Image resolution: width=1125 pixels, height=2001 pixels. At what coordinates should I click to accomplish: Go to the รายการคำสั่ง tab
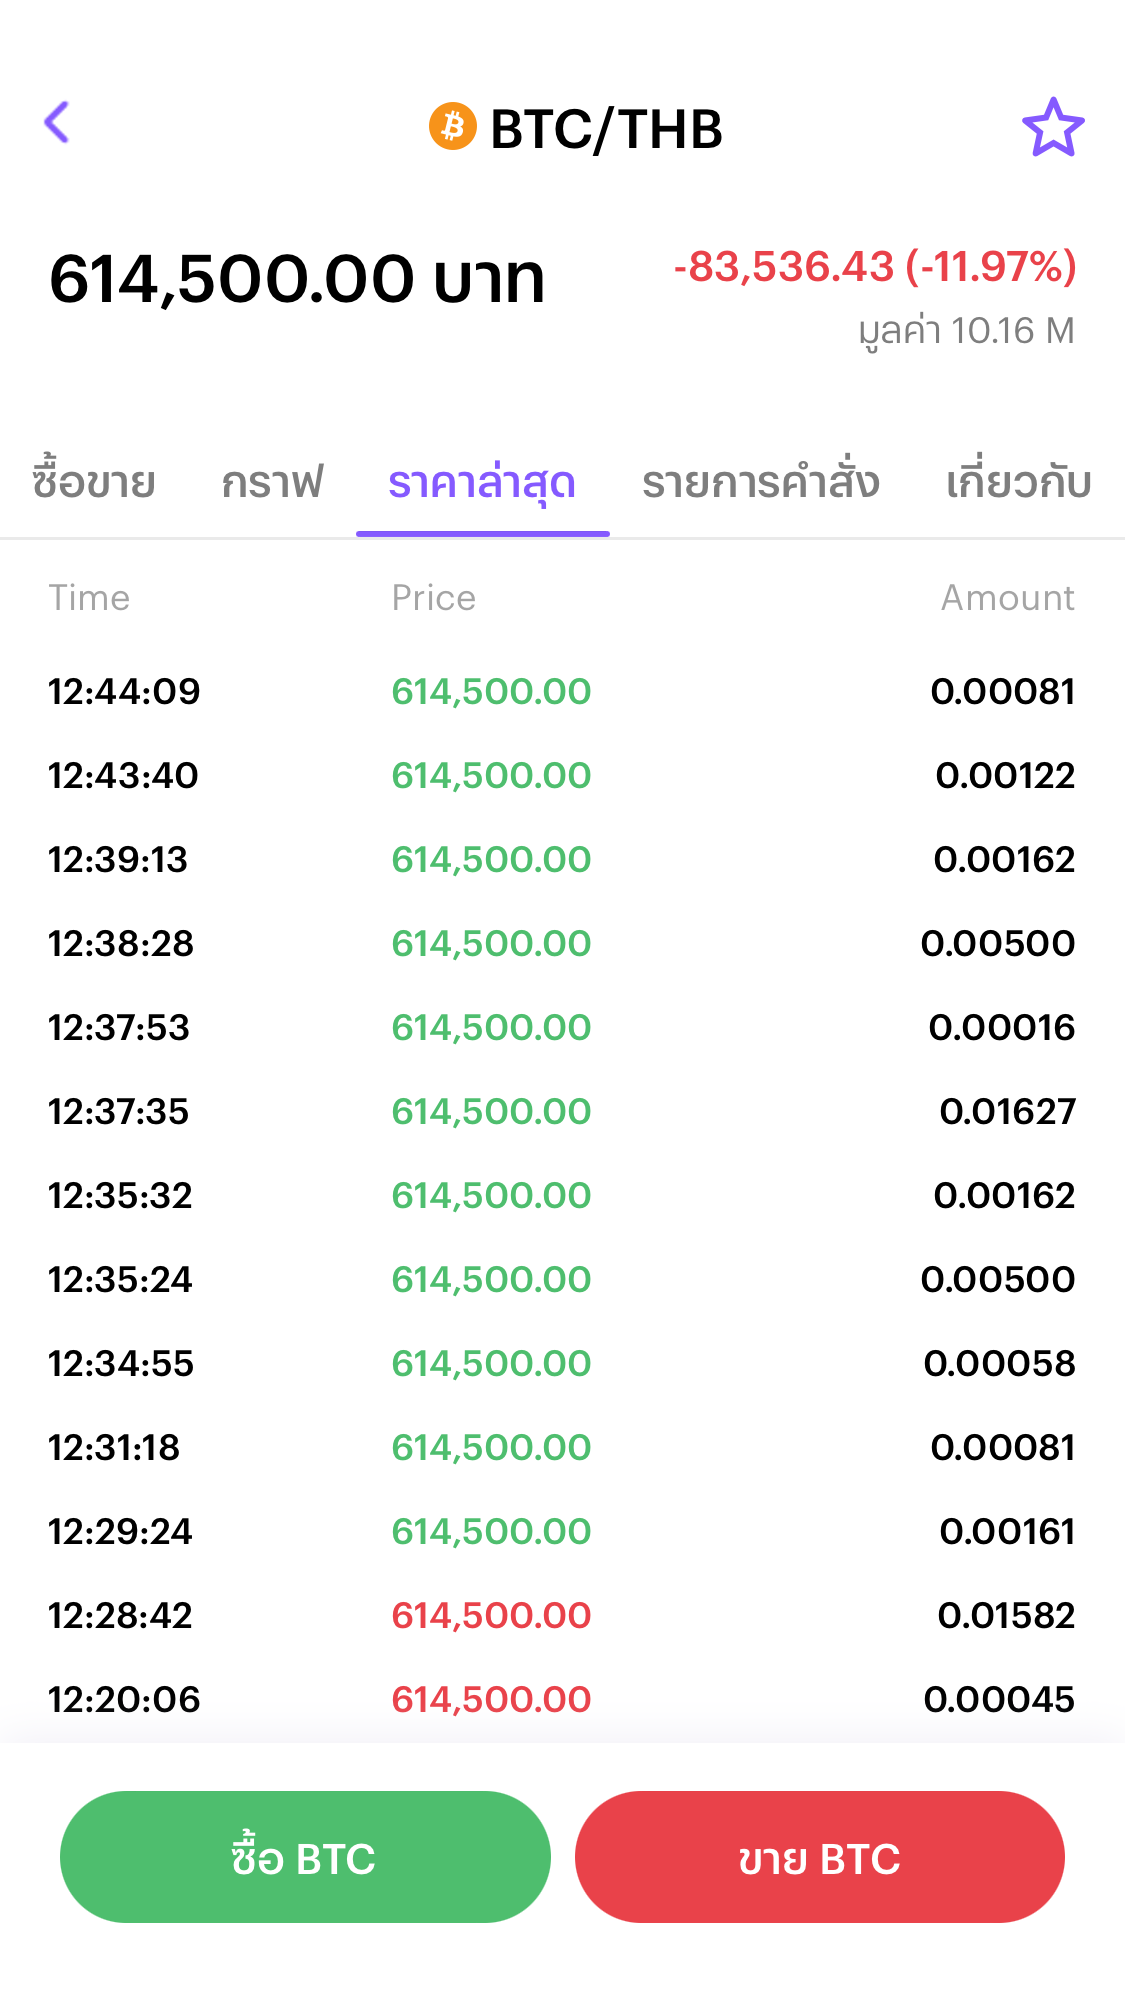tap(760, 482)
